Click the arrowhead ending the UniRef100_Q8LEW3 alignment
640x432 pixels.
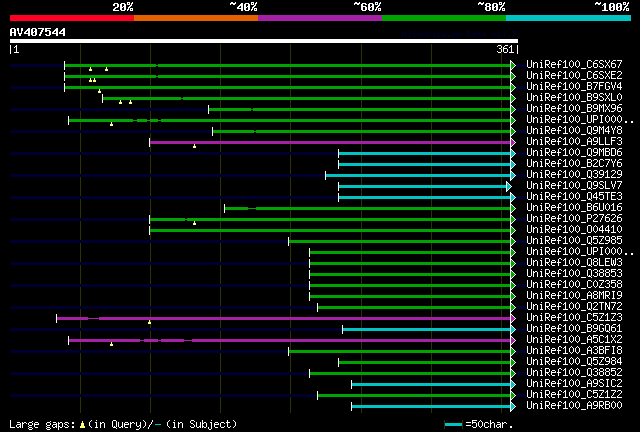[513, 263]
